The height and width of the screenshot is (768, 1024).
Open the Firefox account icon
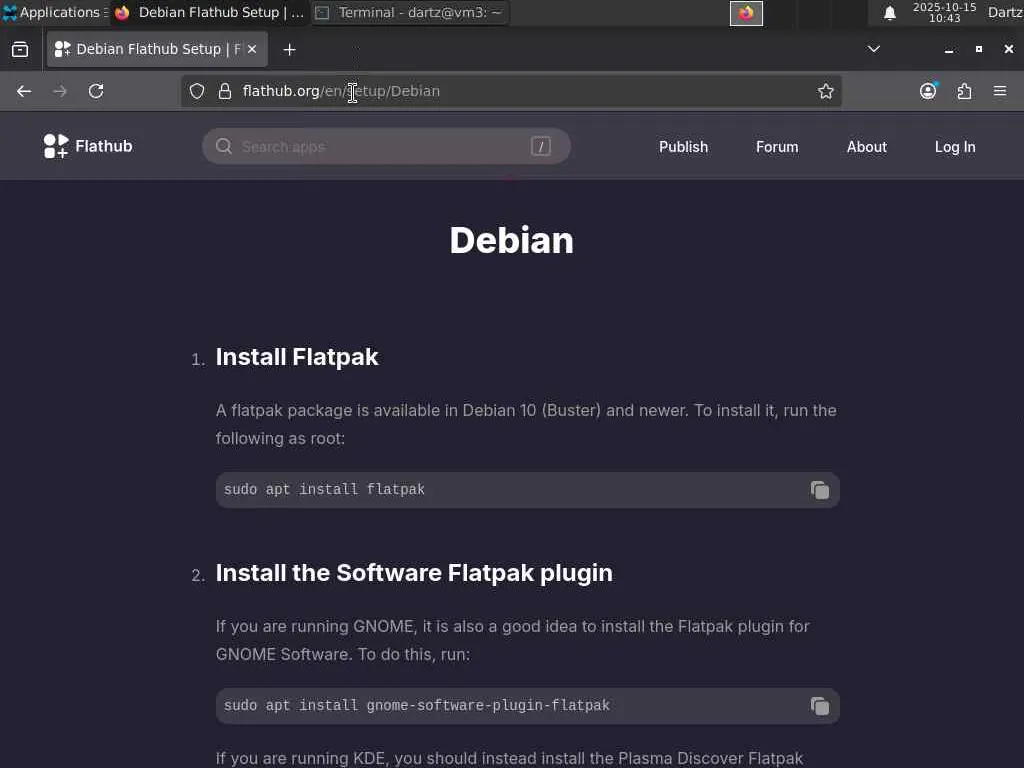click(928, 91)
